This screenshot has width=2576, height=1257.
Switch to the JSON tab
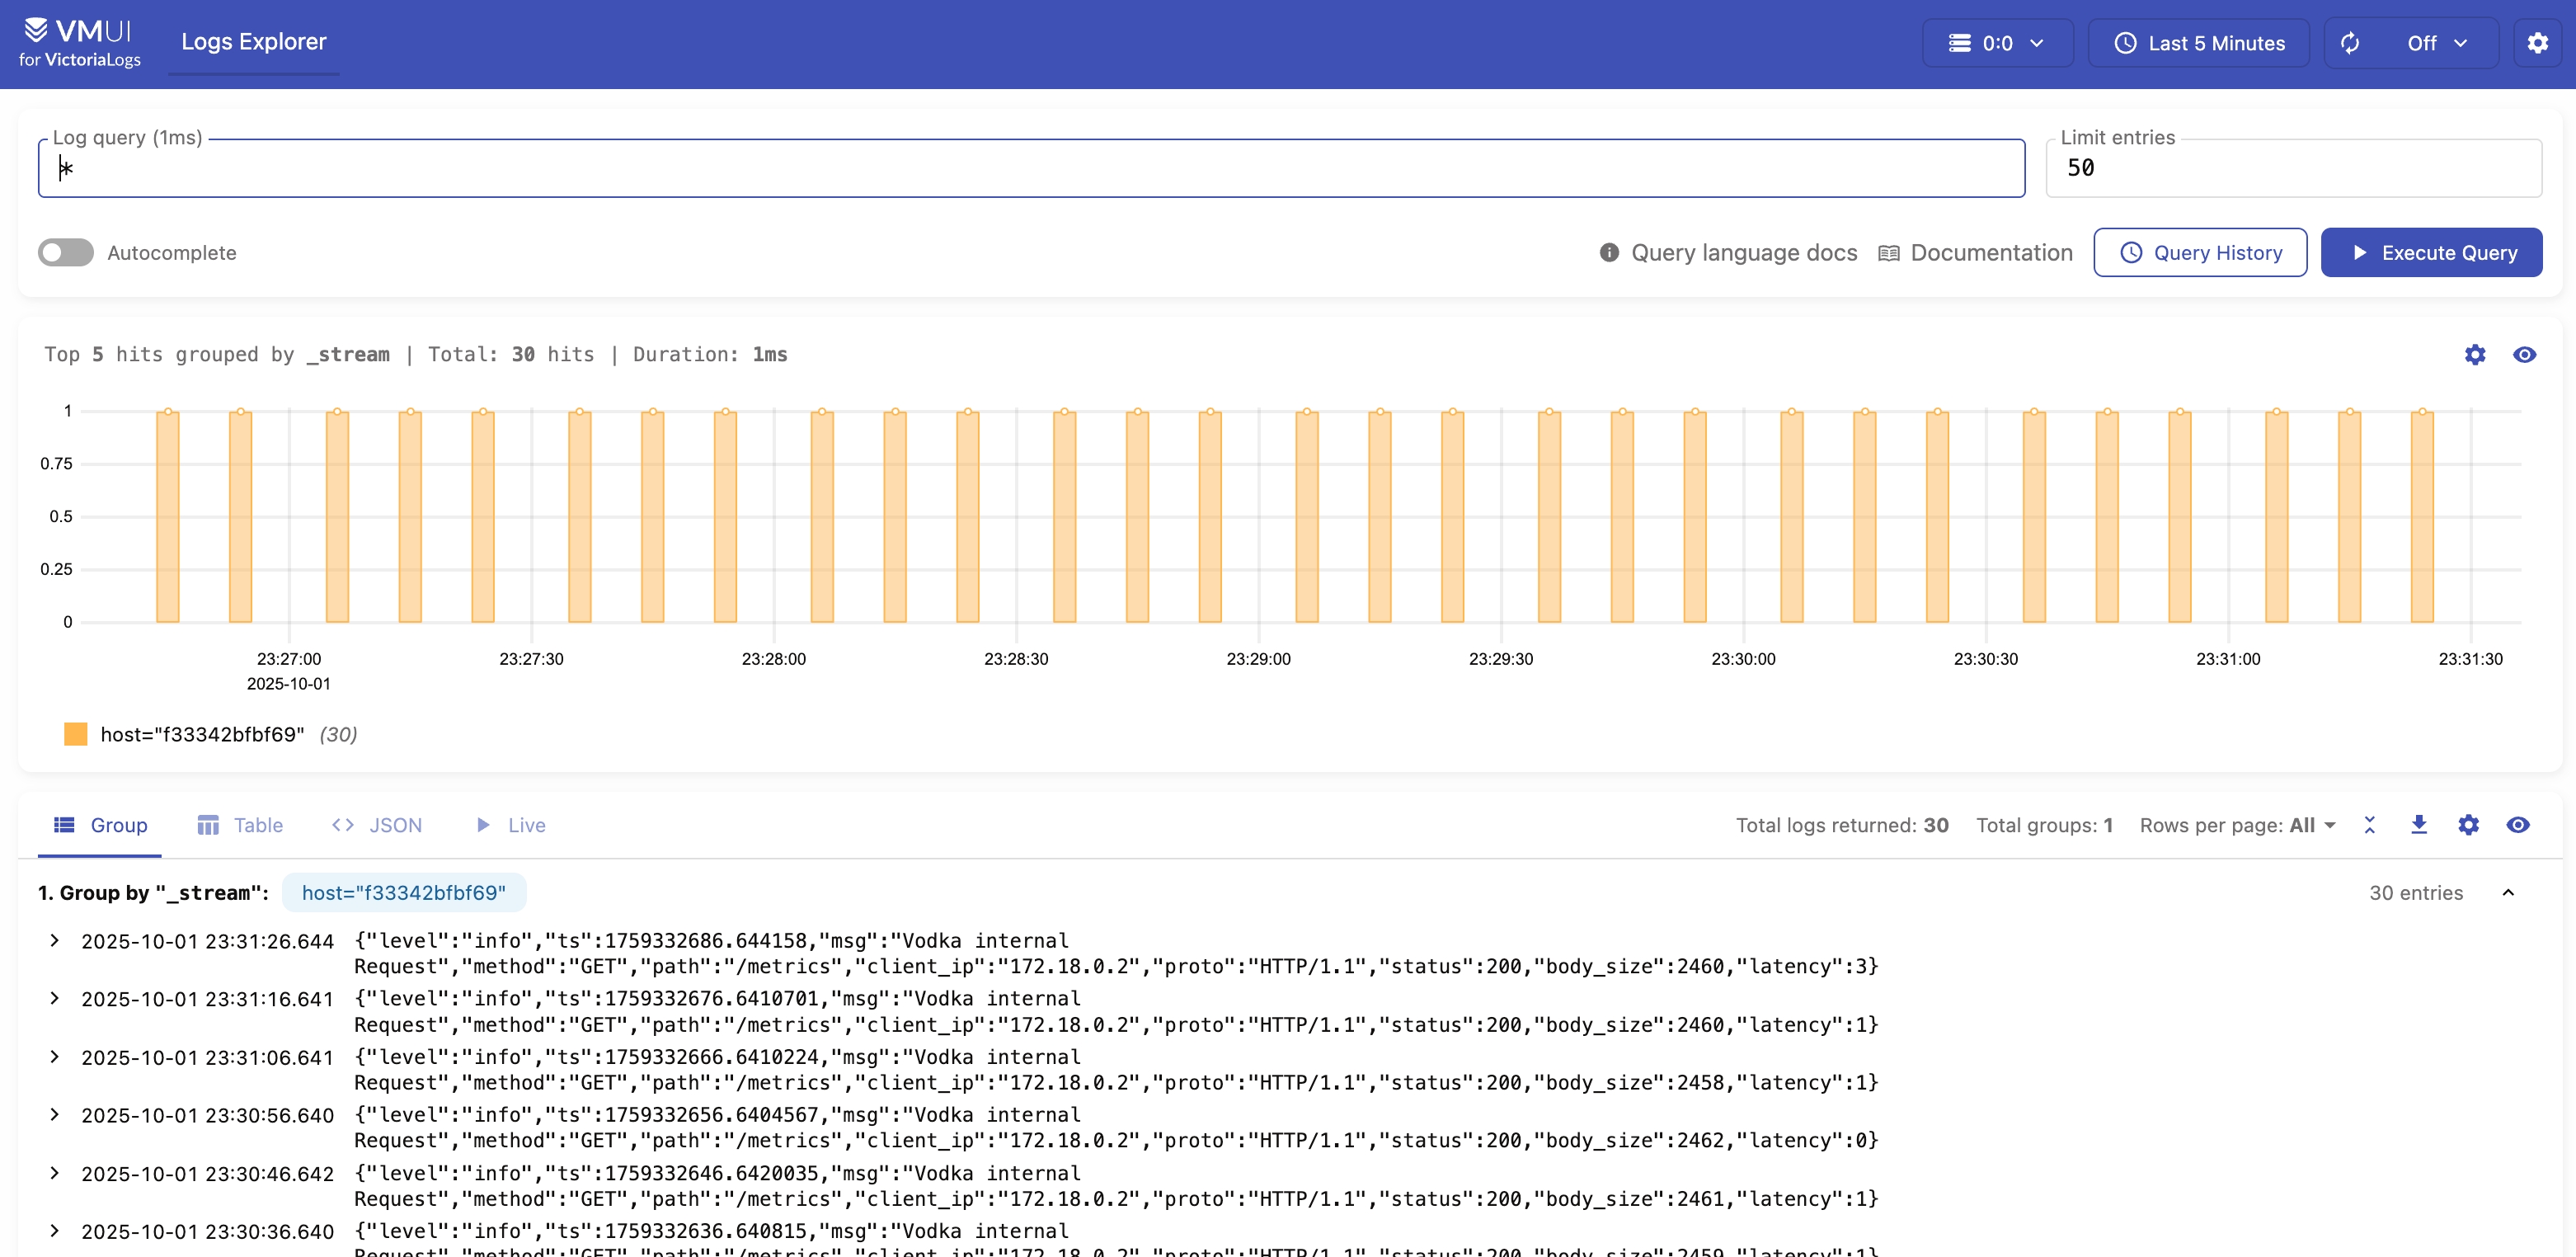pos(377,825)
